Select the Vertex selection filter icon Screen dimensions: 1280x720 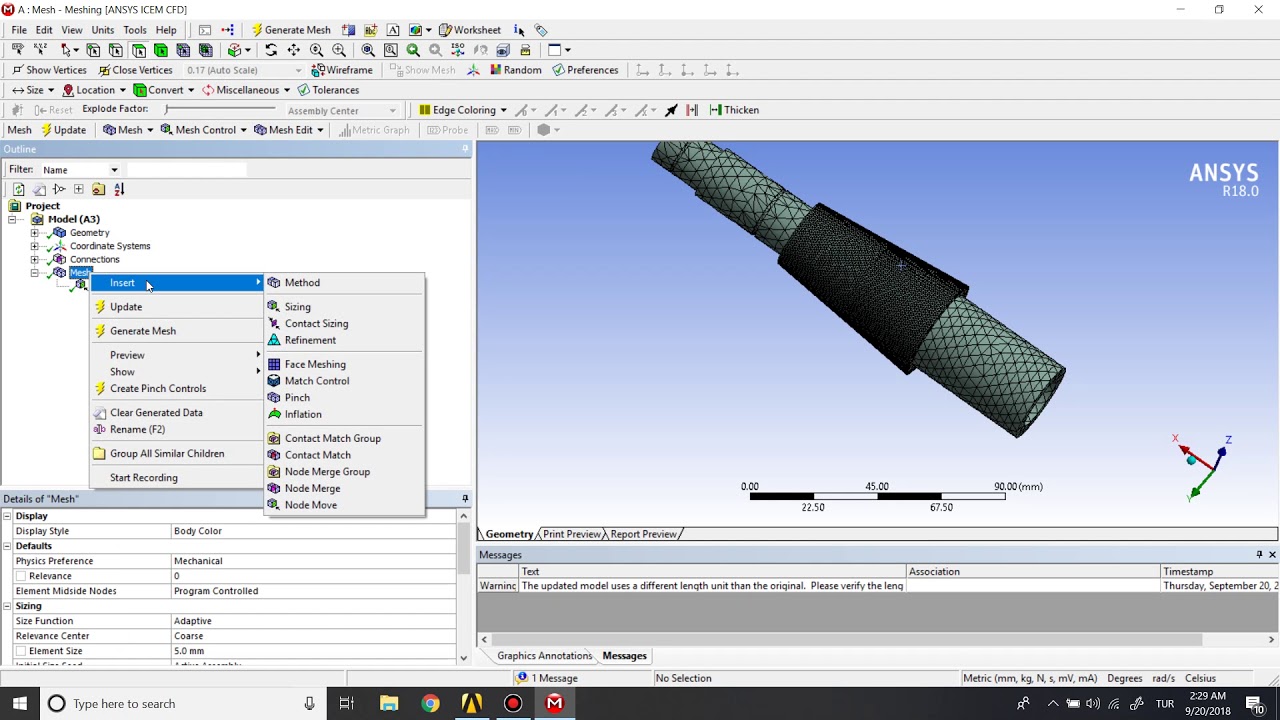93,50
